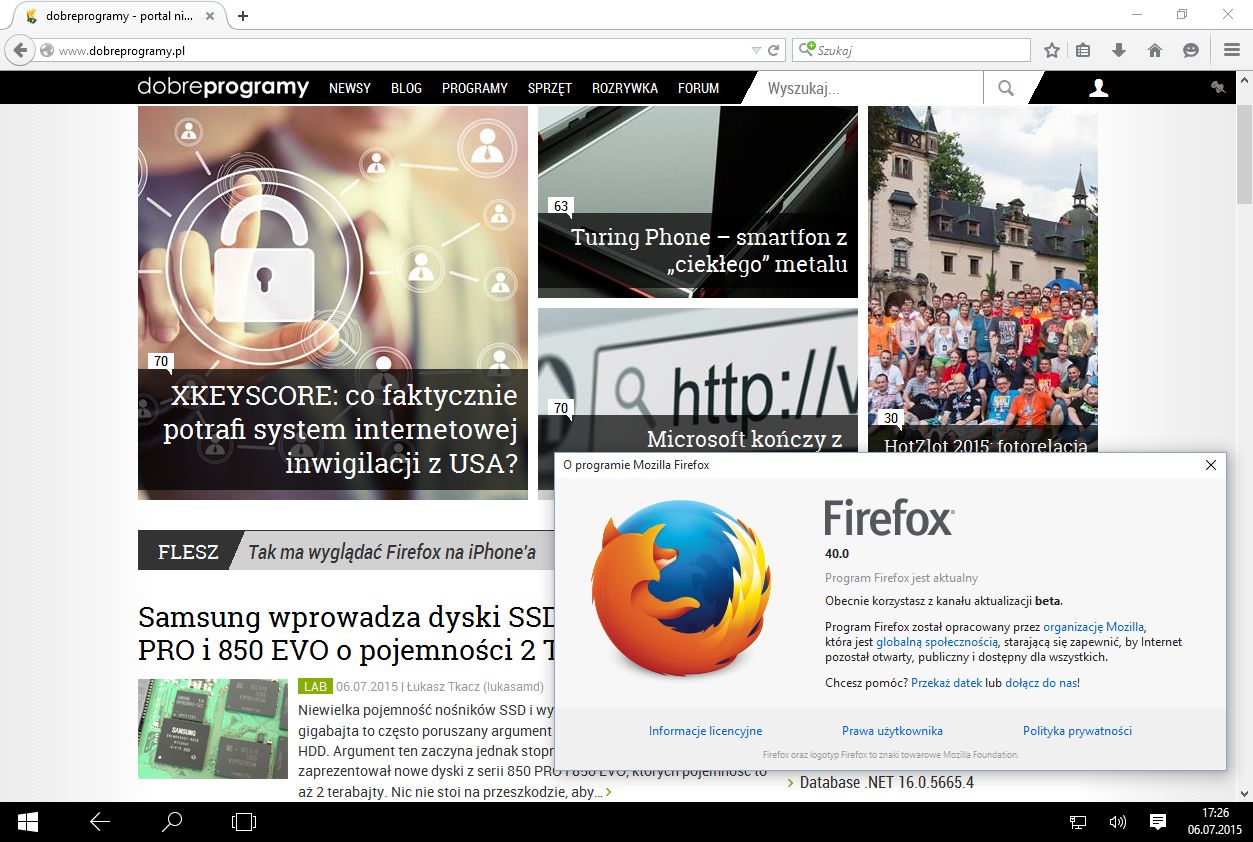This screenshot has width=1253, height=842.
Task: Bookmark this page with the star icon
Action: pyautogui.click(x=1051, y=50)
